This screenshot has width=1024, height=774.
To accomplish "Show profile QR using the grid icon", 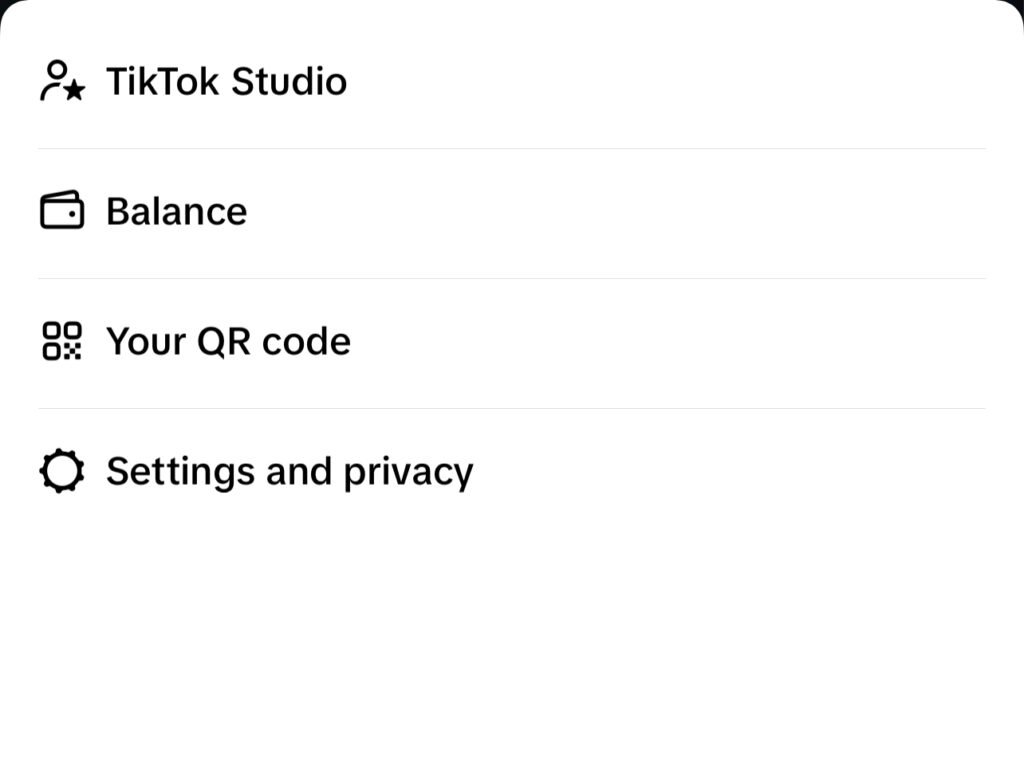I will (62, 341).
